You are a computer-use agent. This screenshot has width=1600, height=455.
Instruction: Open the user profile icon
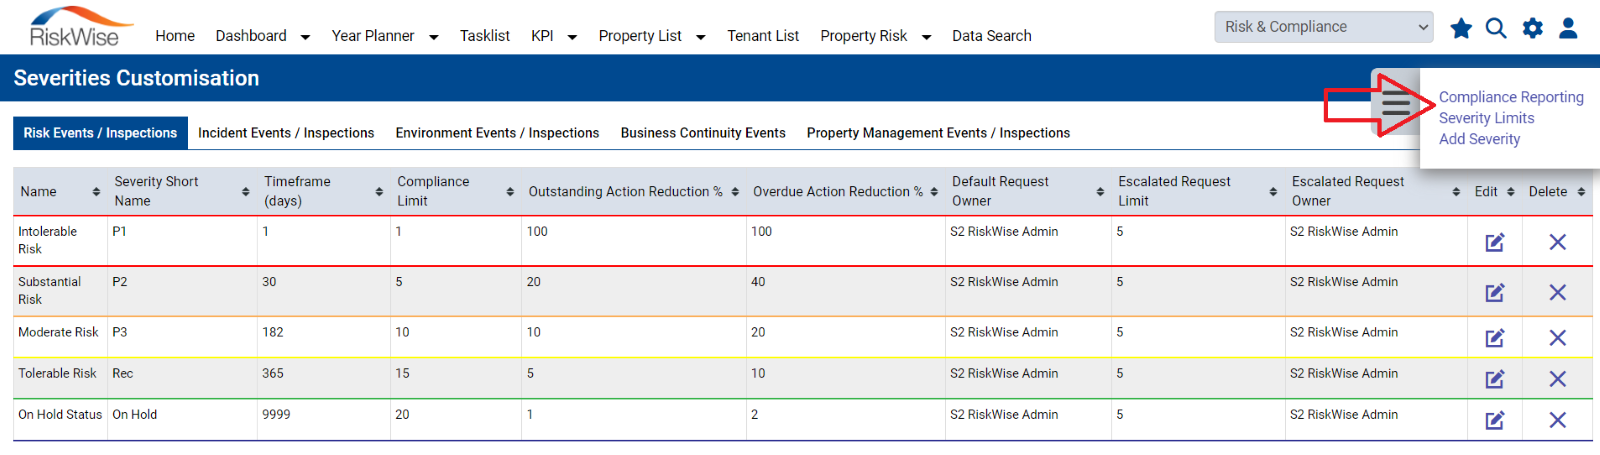click(1568, 28)
